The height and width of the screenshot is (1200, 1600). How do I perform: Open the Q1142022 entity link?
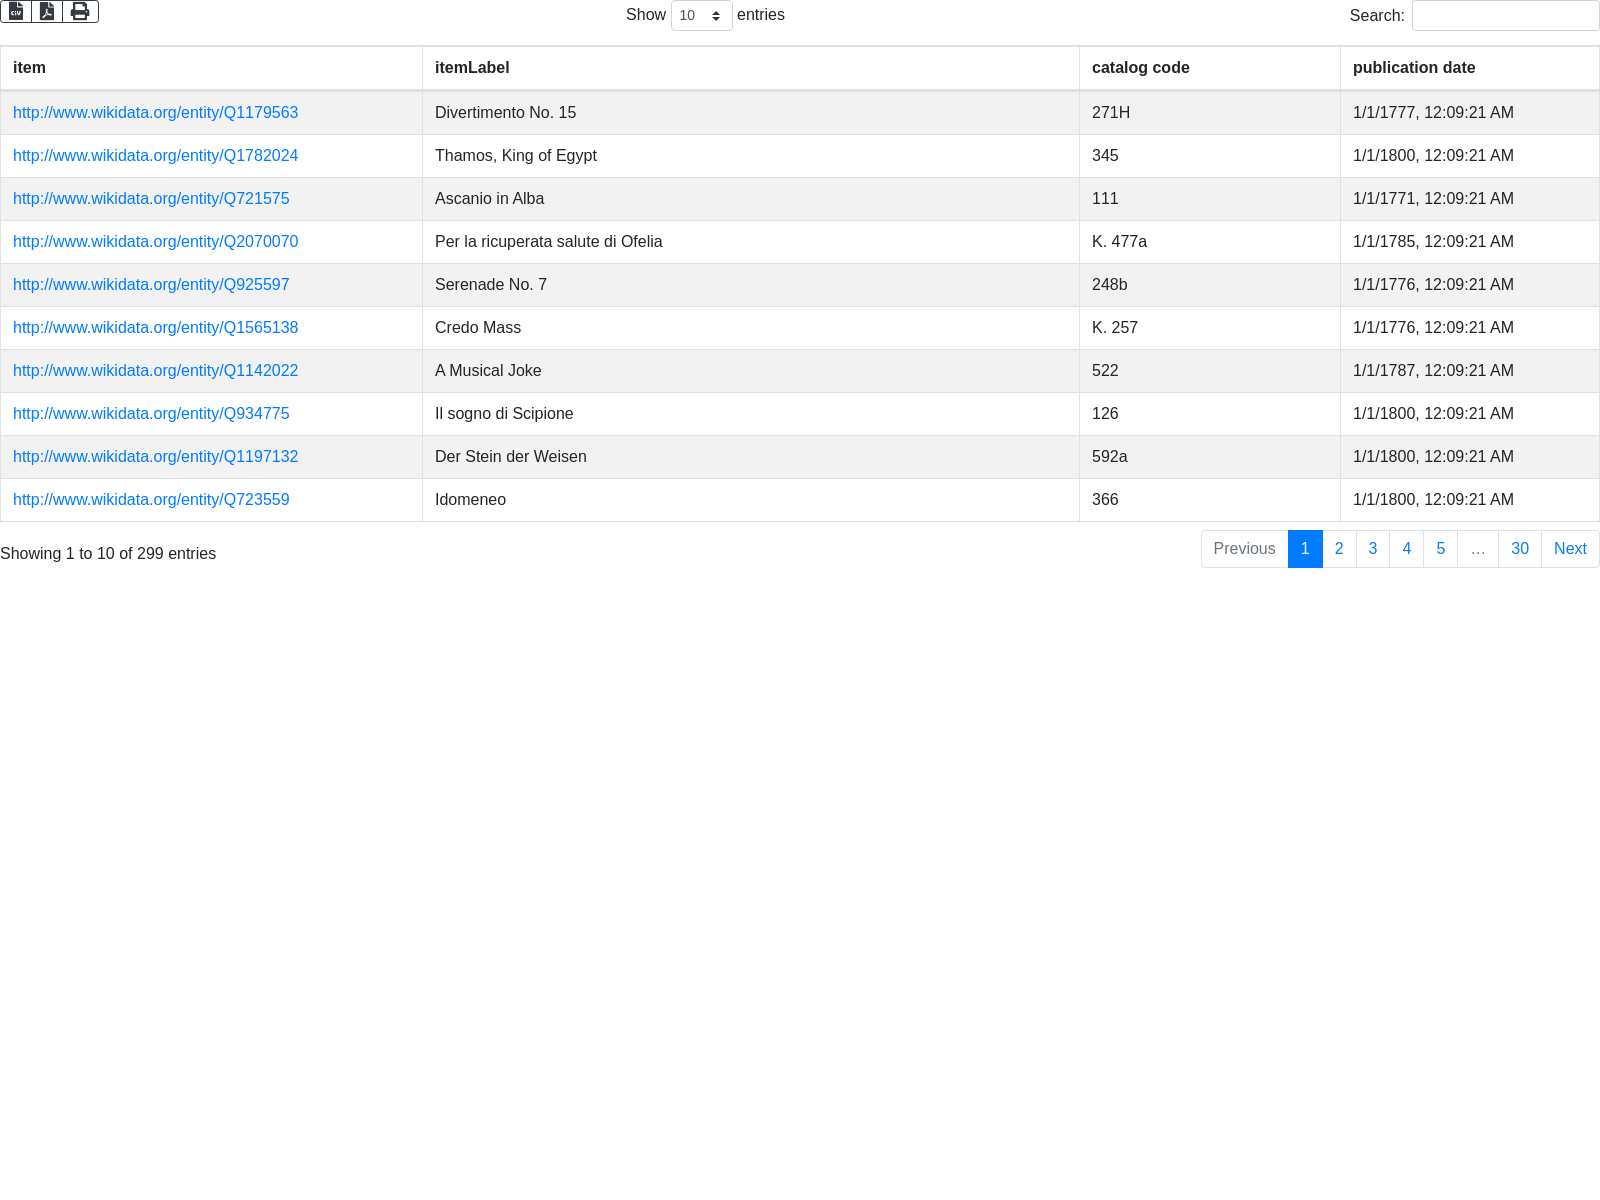point(155,371)
